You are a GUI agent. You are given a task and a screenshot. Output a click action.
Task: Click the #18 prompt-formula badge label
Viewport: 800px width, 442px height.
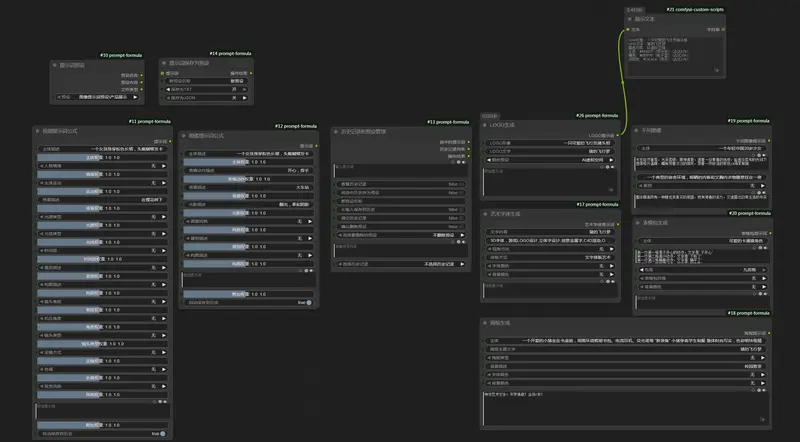748,313
